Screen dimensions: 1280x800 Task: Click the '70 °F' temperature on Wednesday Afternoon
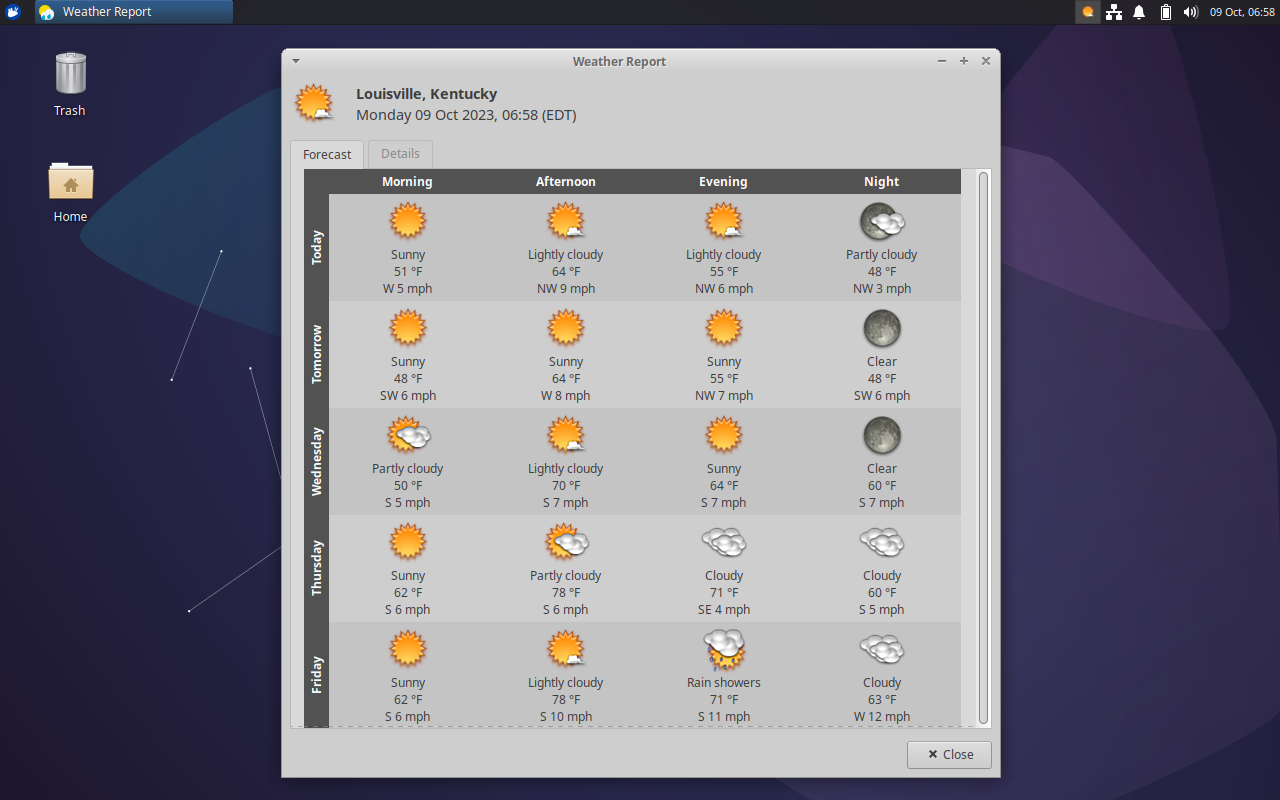point(566,486)
